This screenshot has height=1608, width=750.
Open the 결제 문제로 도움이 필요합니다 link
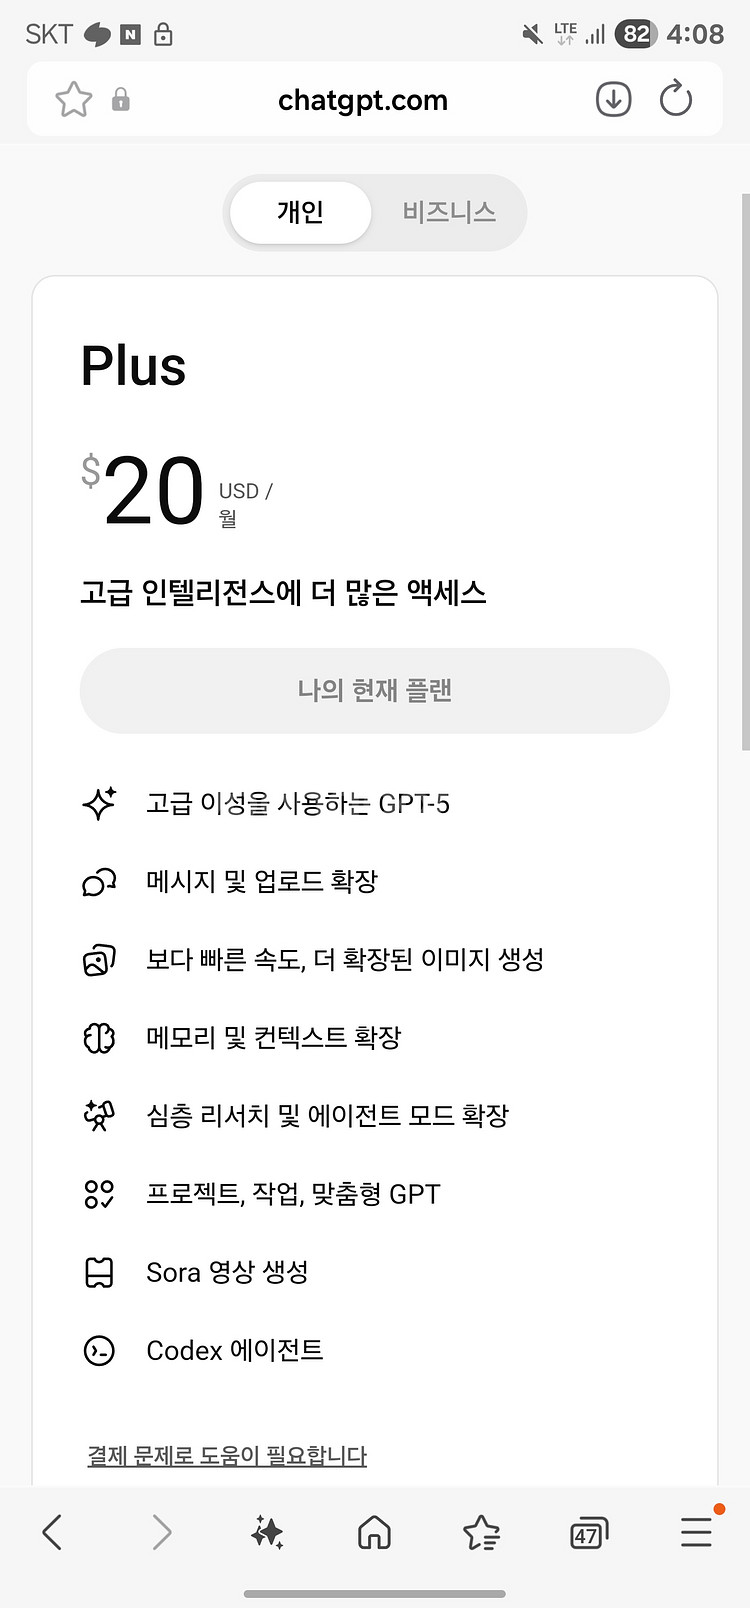227,1456
